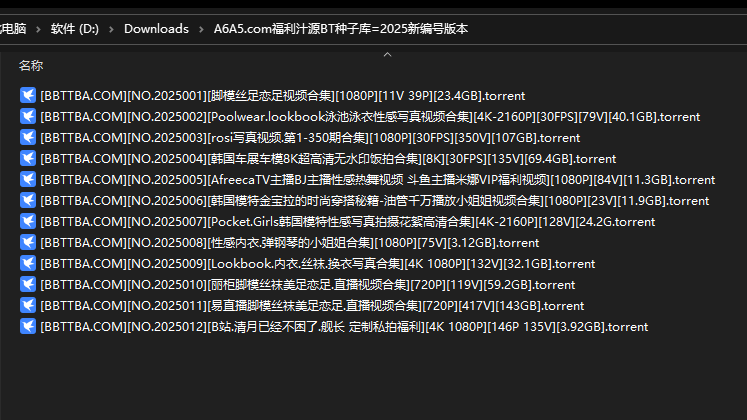The width and height of the screenshot is (747, 420).
Task: Click the 电脑 breadcrumb segment
Action: point(14,29)
